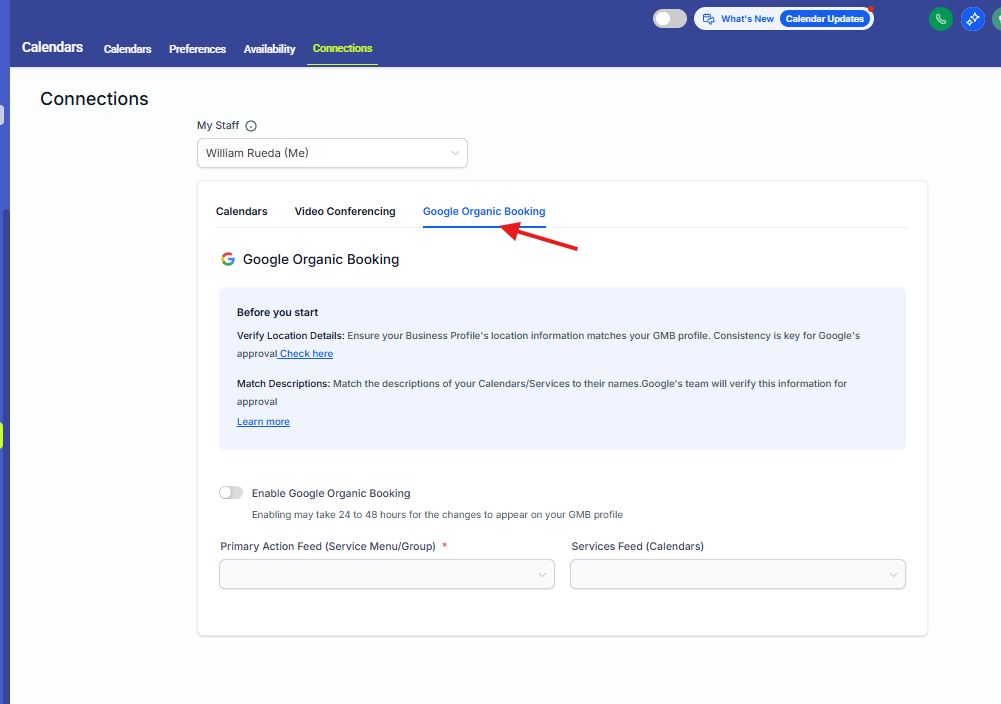
Task: Click the Check here link
Action: coord(306,354)
